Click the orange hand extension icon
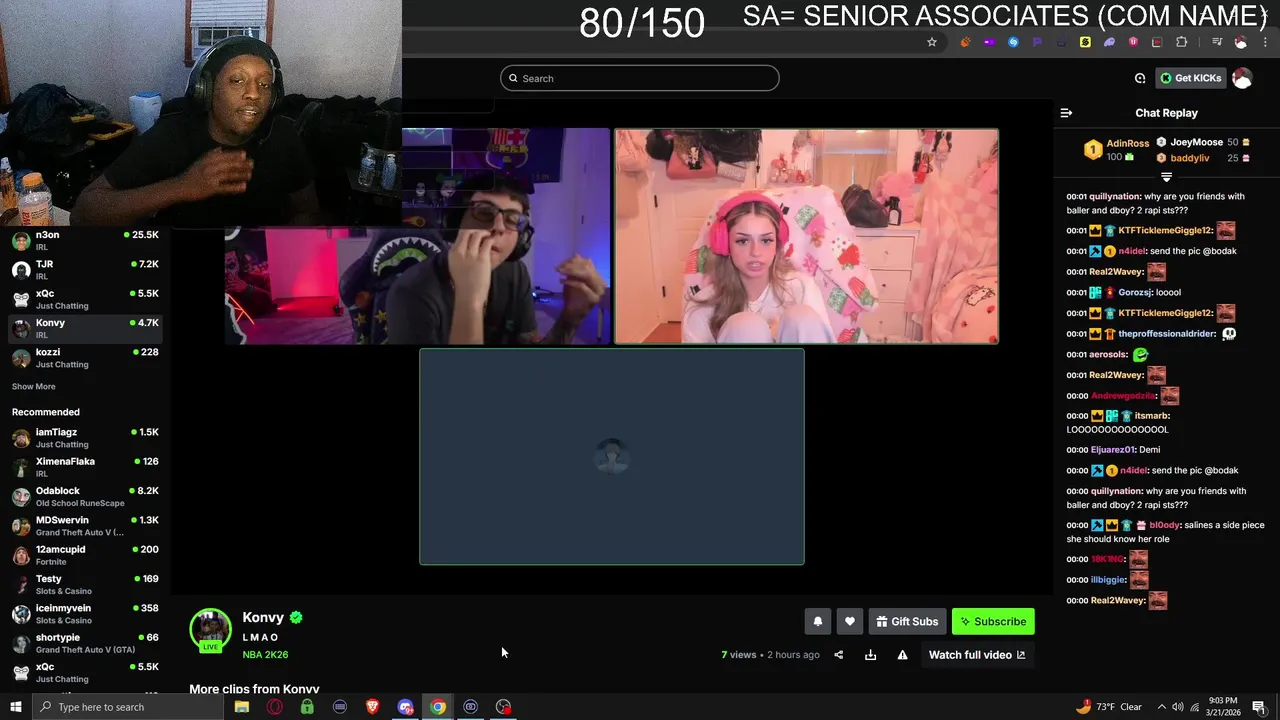 (x=965, y=42)
